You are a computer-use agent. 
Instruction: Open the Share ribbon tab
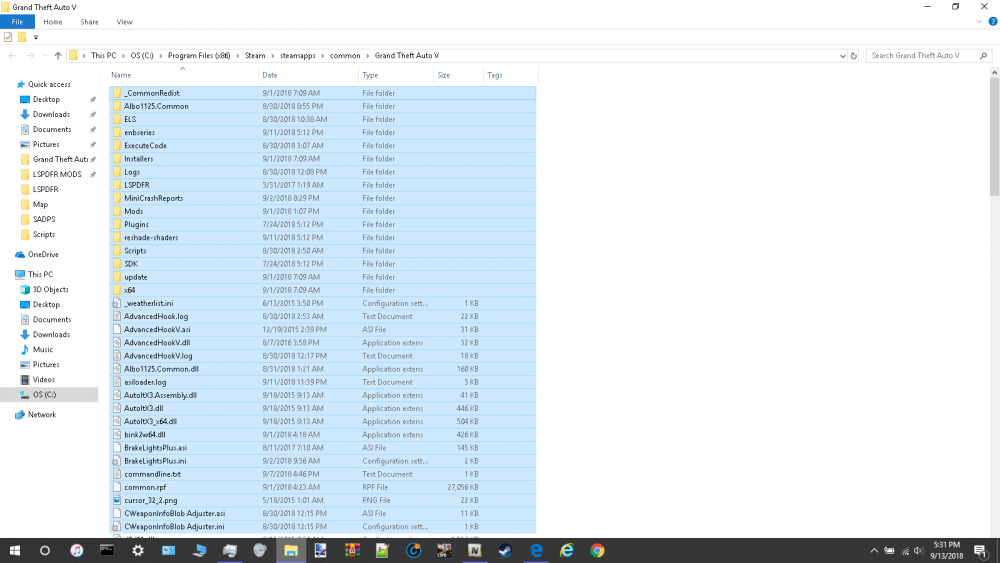89,22
